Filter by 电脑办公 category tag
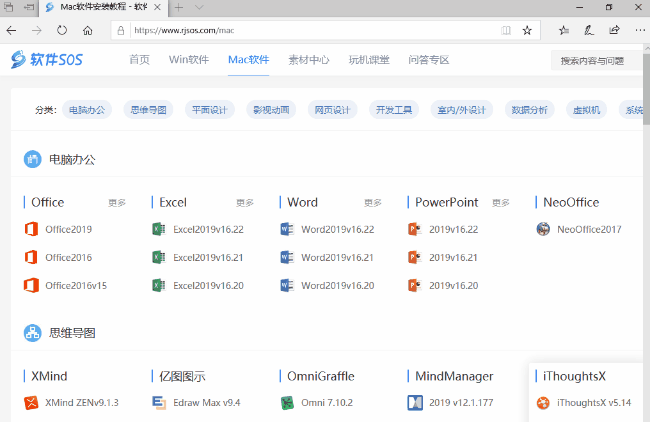 point(87,110)
